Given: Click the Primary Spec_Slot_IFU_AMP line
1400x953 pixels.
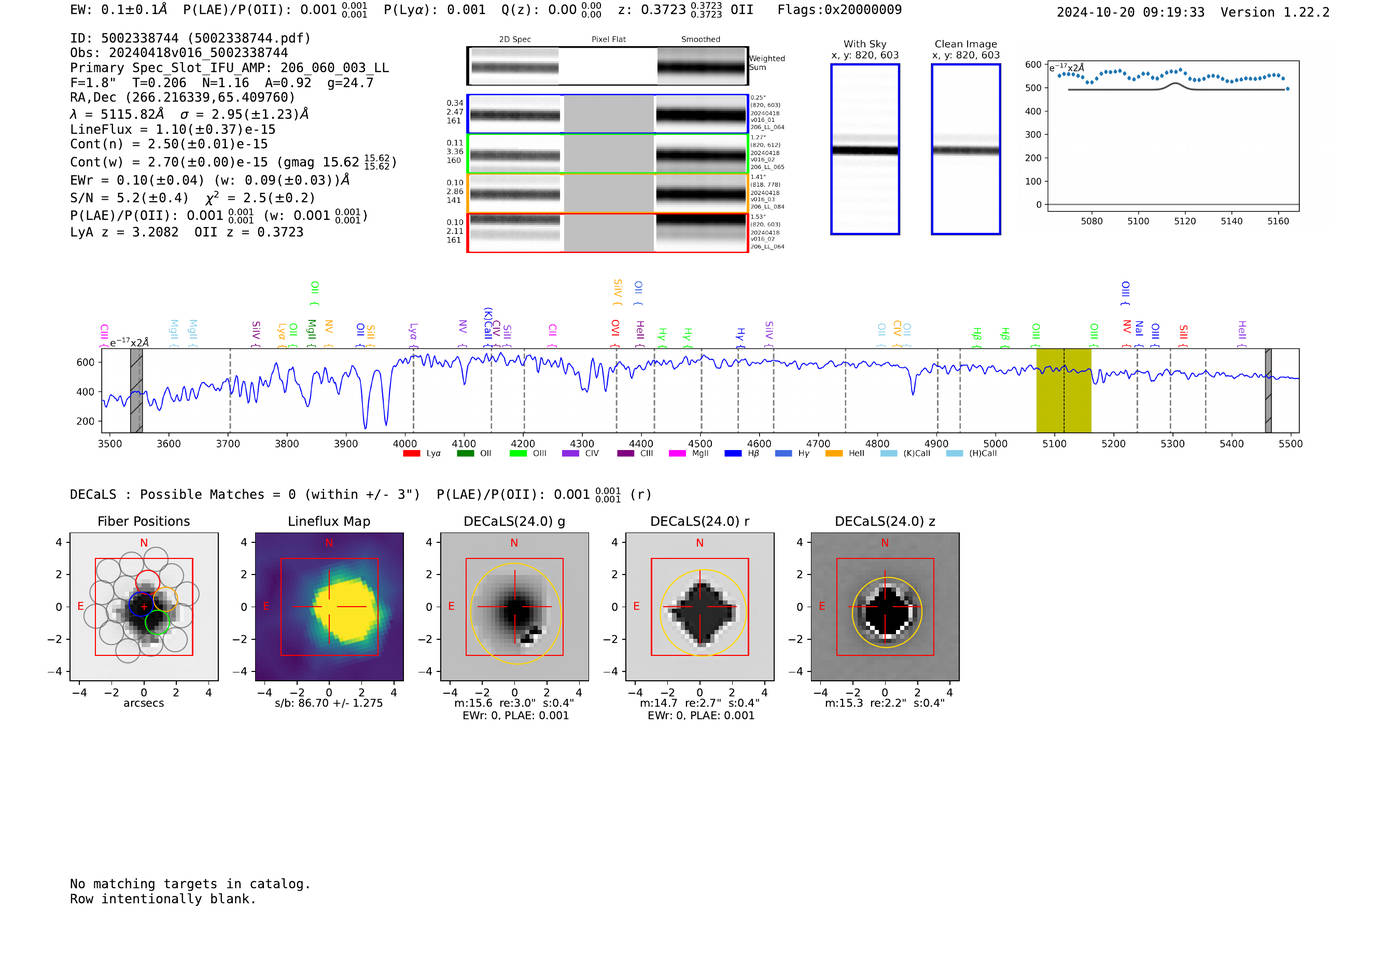Looking at the screenshot, I should coord(230,68).
